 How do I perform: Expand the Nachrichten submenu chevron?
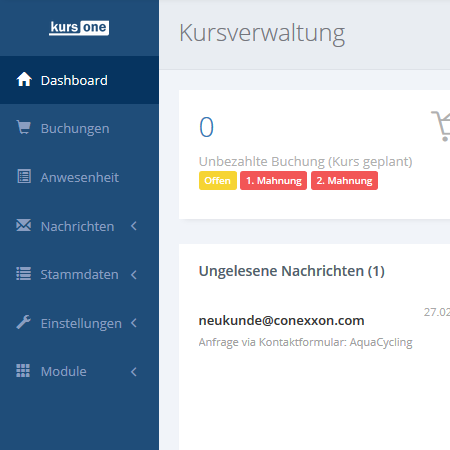(x=134, y=226)
